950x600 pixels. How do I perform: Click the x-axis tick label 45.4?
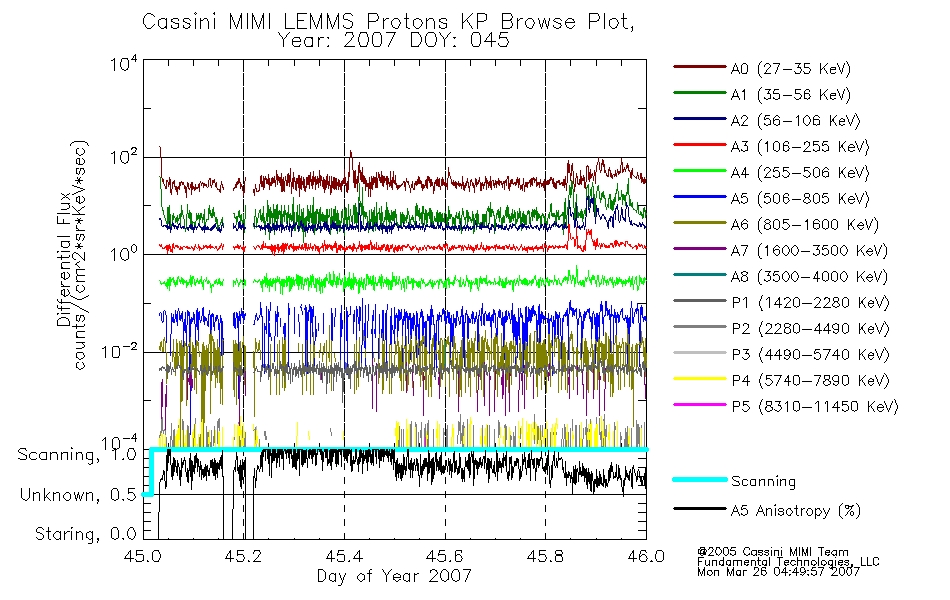(x=344, y=556)
